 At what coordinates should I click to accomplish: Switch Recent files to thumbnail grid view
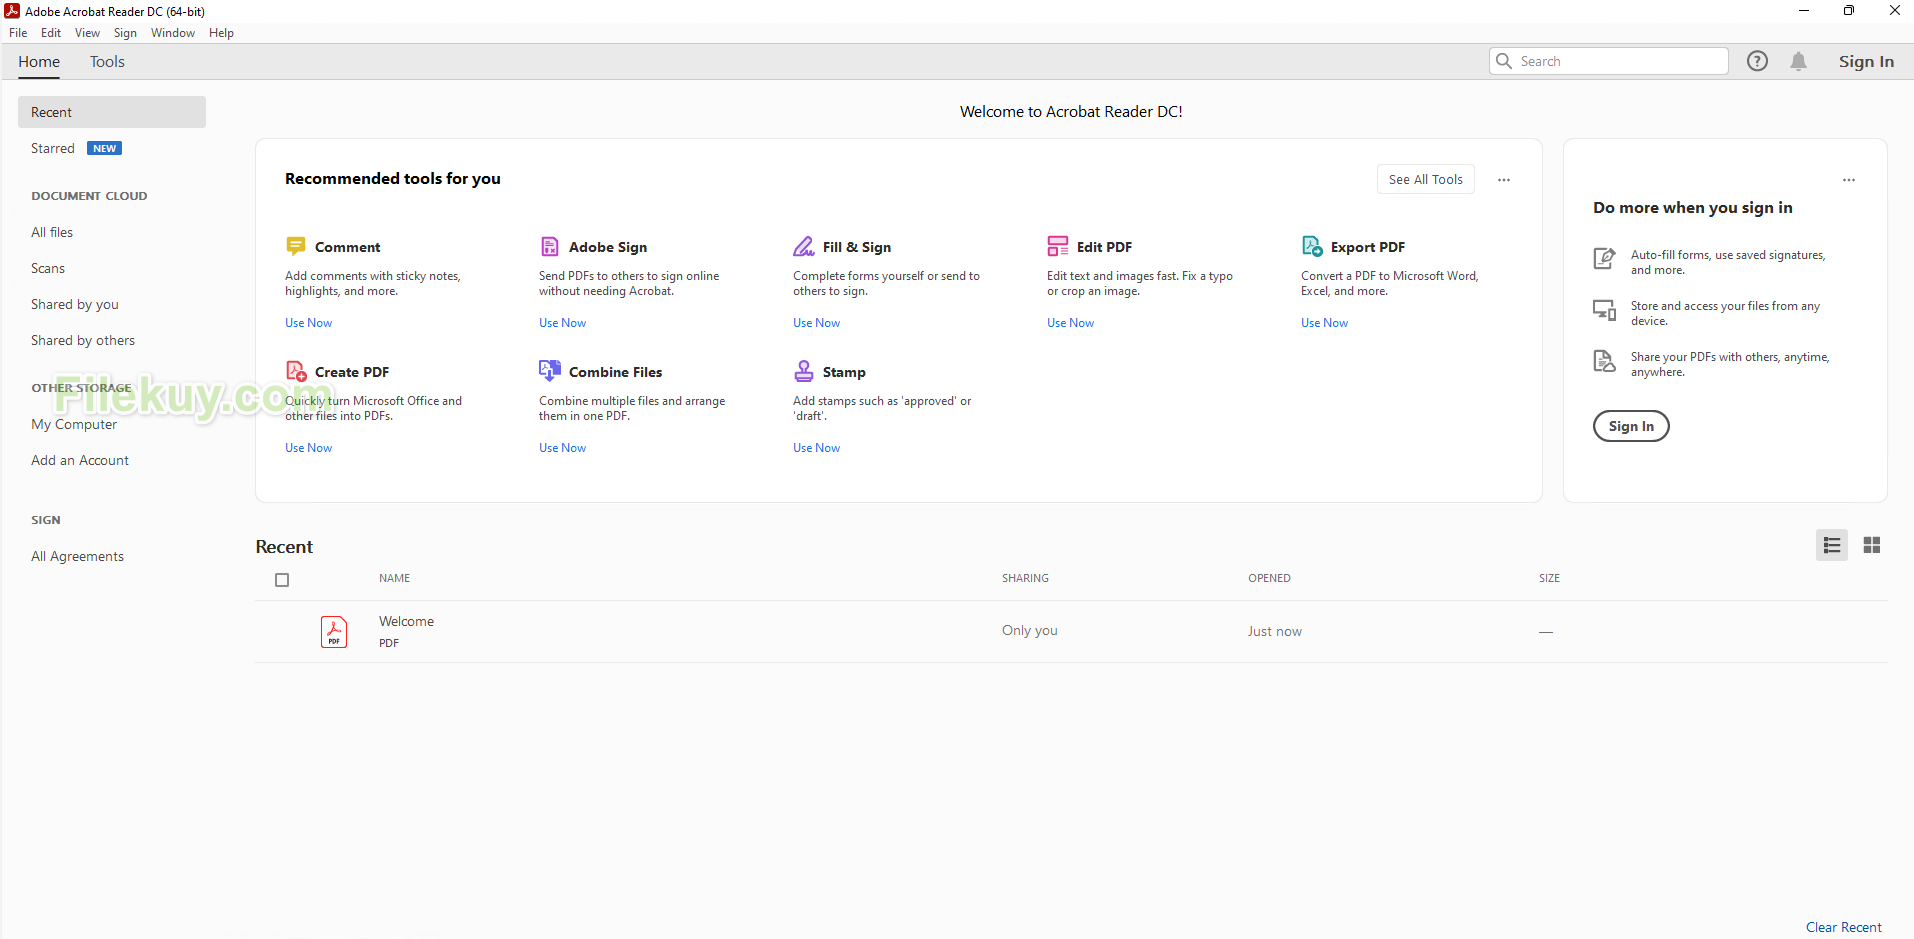click(1872, 545)
